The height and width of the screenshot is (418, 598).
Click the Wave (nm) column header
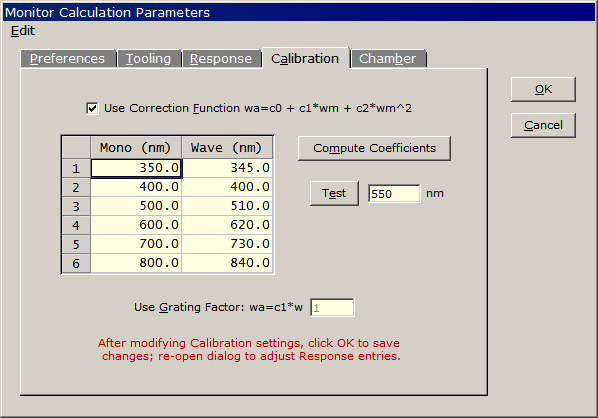pos(227,147)
